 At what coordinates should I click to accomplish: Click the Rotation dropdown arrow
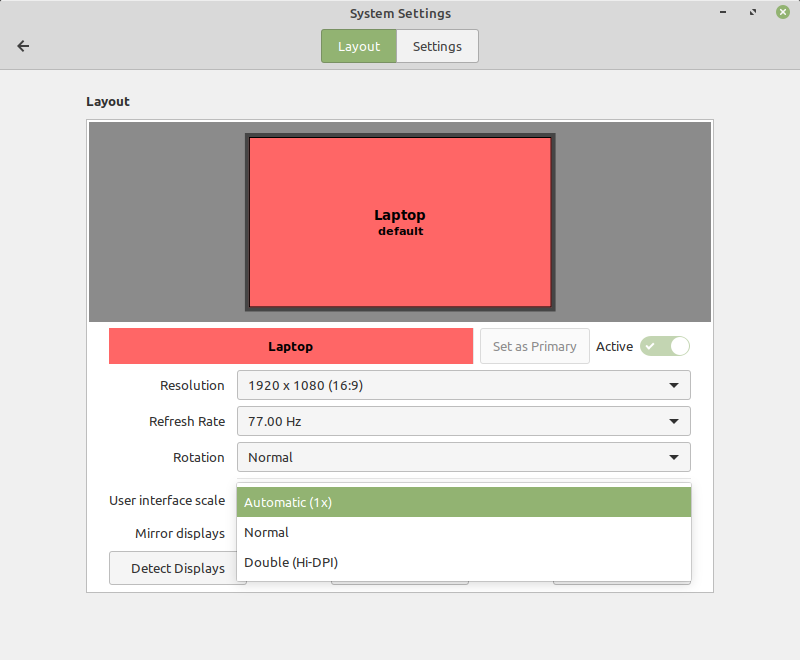click(x=674, y=458)
